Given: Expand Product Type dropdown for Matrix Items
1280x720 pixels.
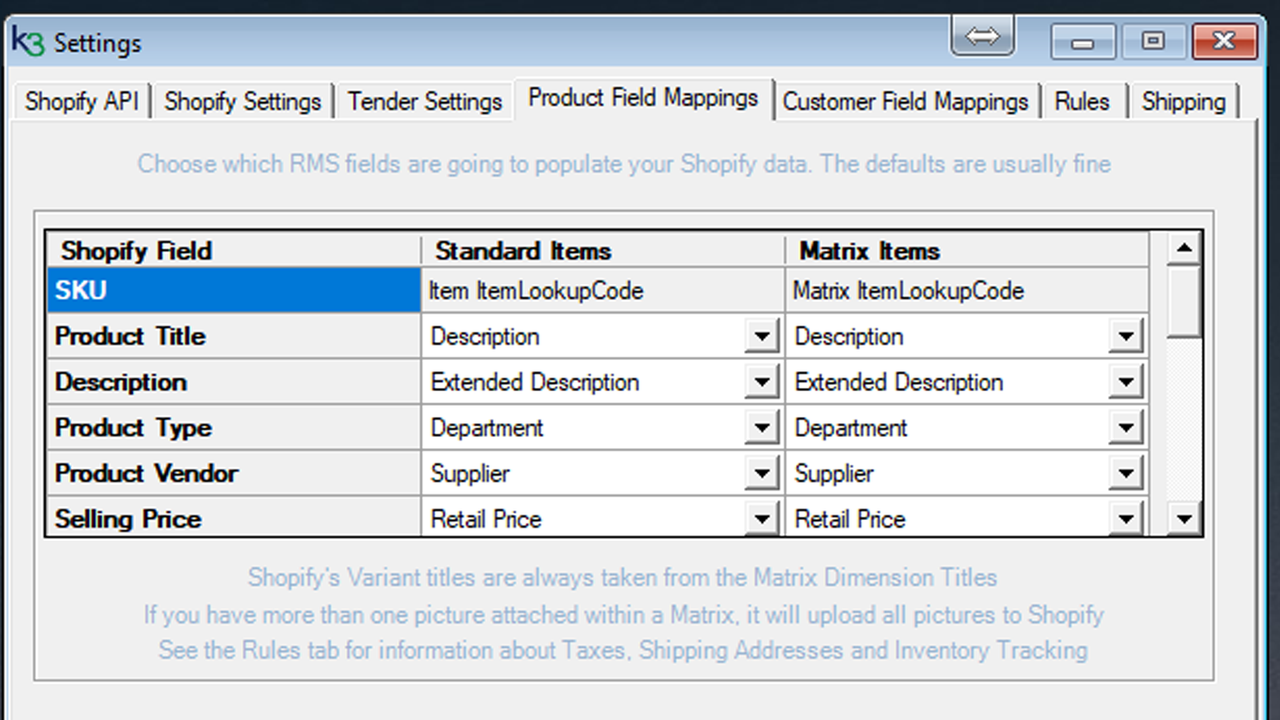Looking at the screenshot, I should [x=1126, y=428].
